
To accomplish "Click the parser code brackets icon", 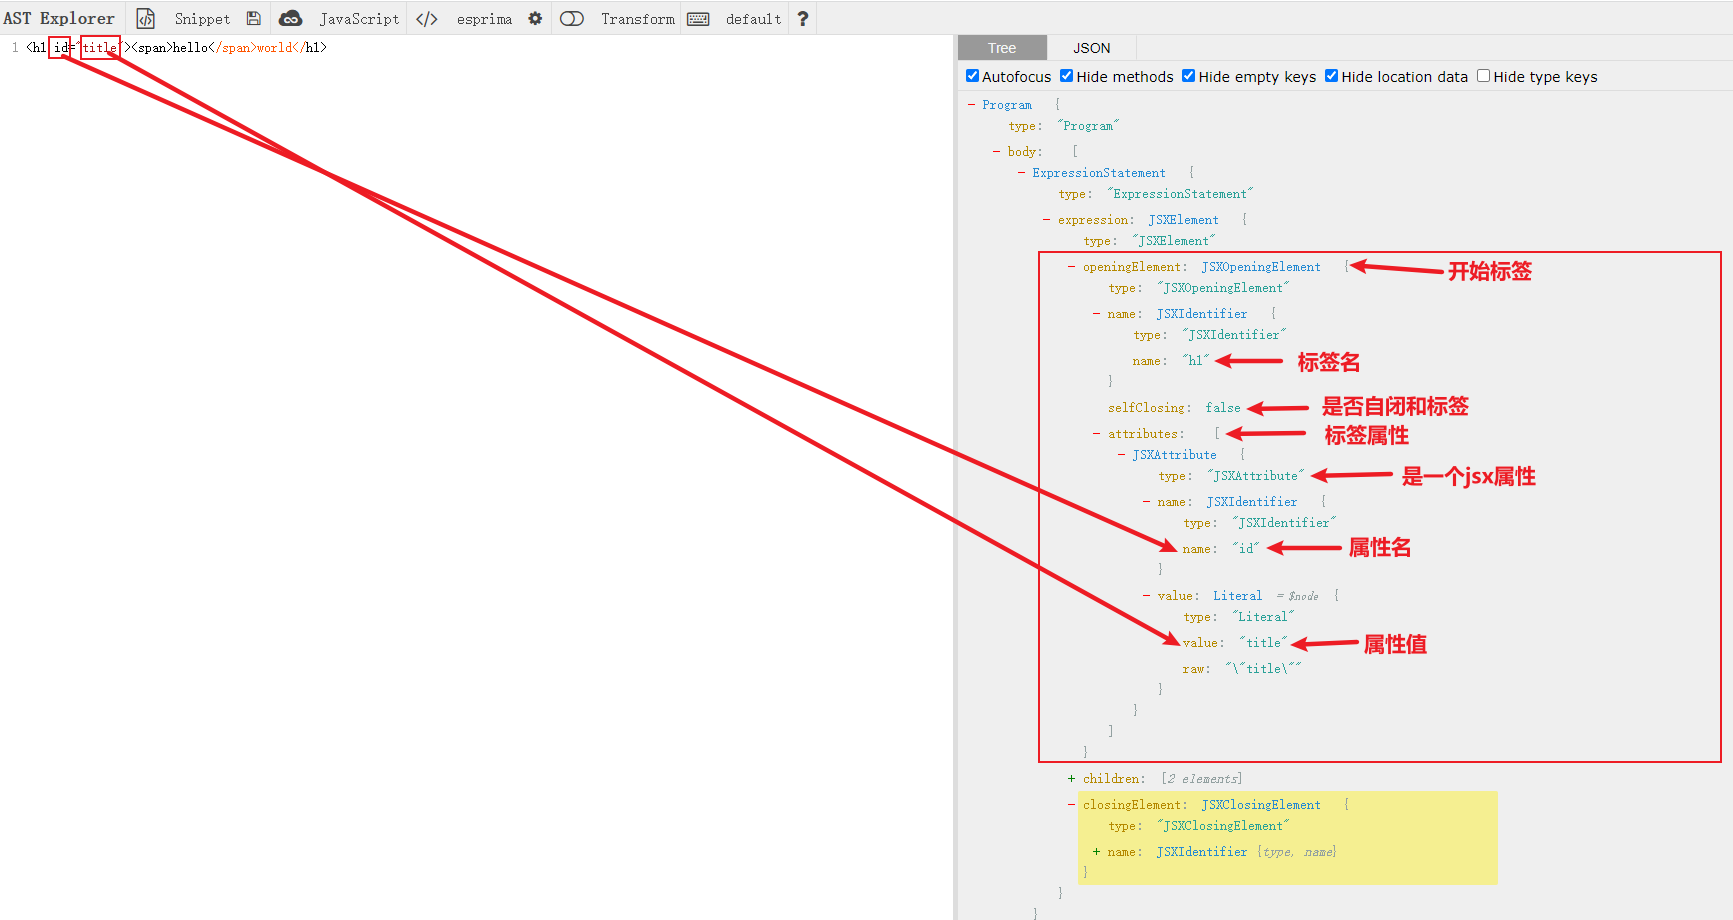I will (427, 18).
